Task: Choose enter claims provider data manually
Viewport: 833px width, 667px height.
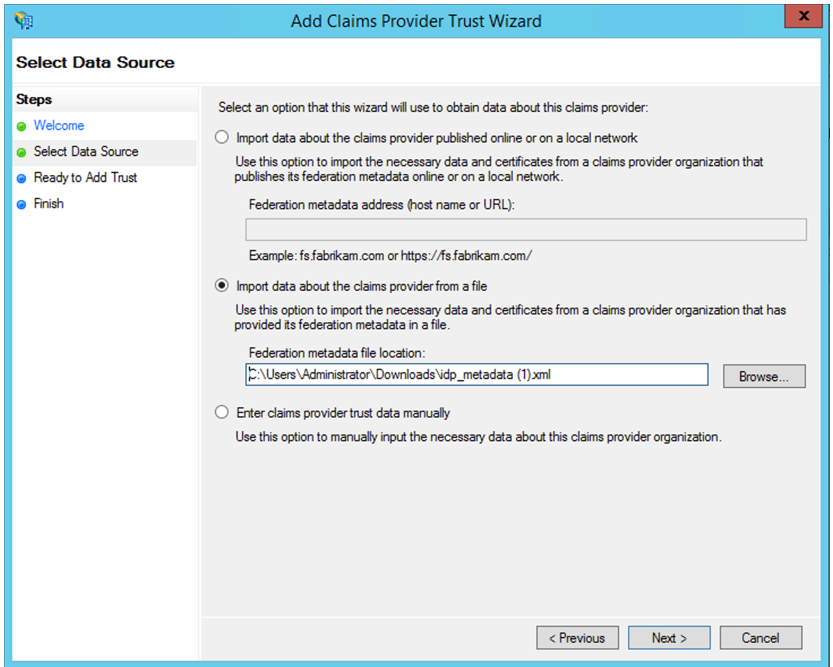Action: pos(223,412)
